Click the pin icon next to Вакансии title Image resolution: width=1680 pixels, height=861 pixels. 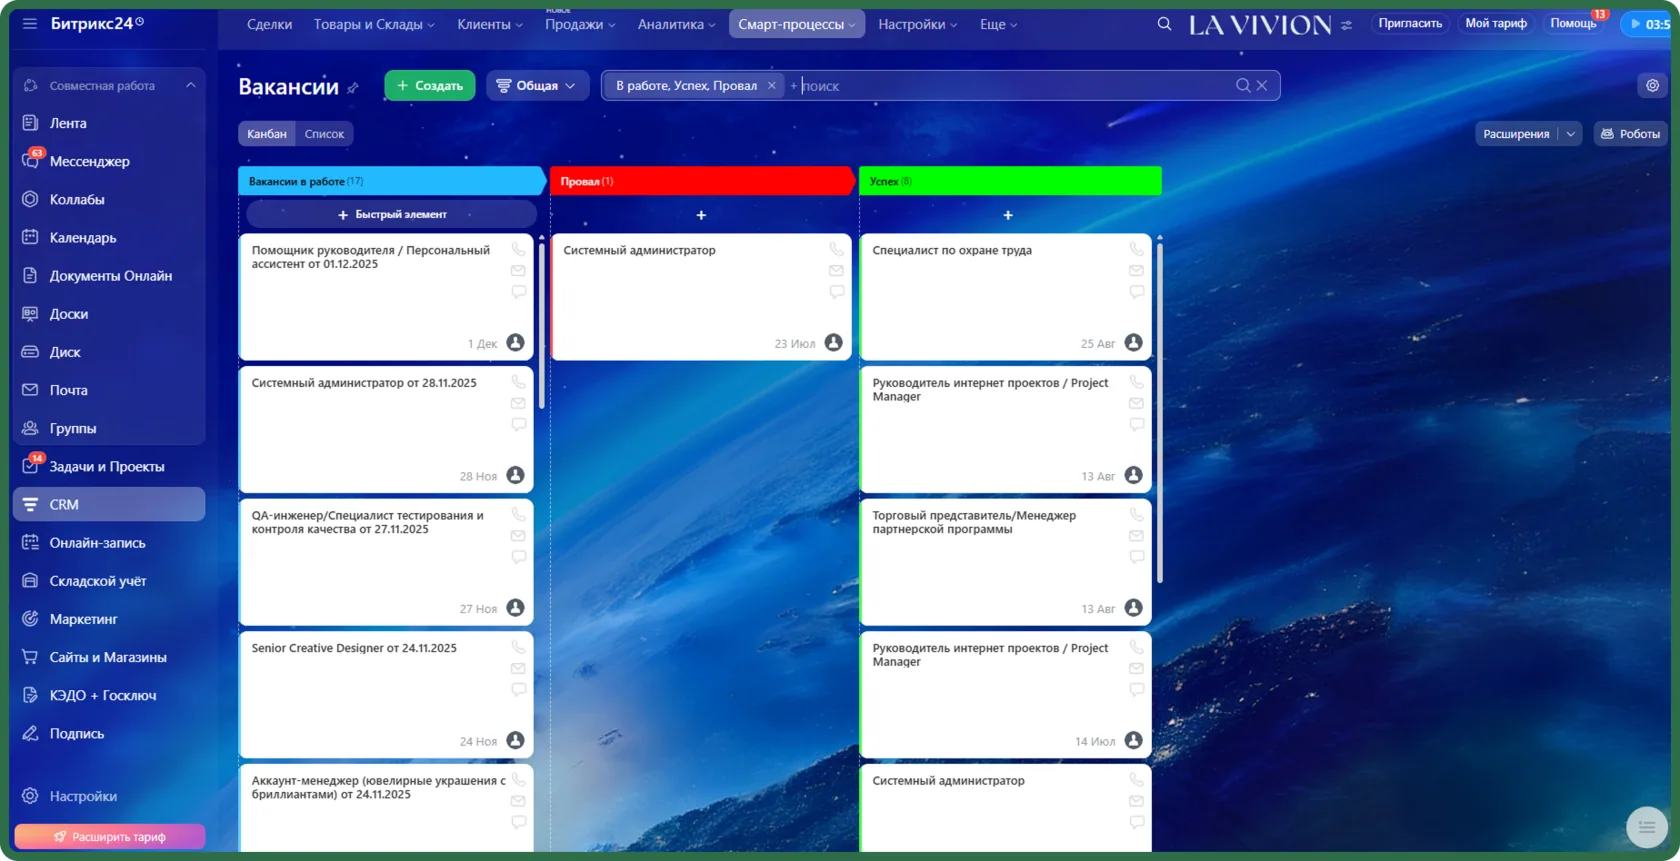click(x=353, y=88)
